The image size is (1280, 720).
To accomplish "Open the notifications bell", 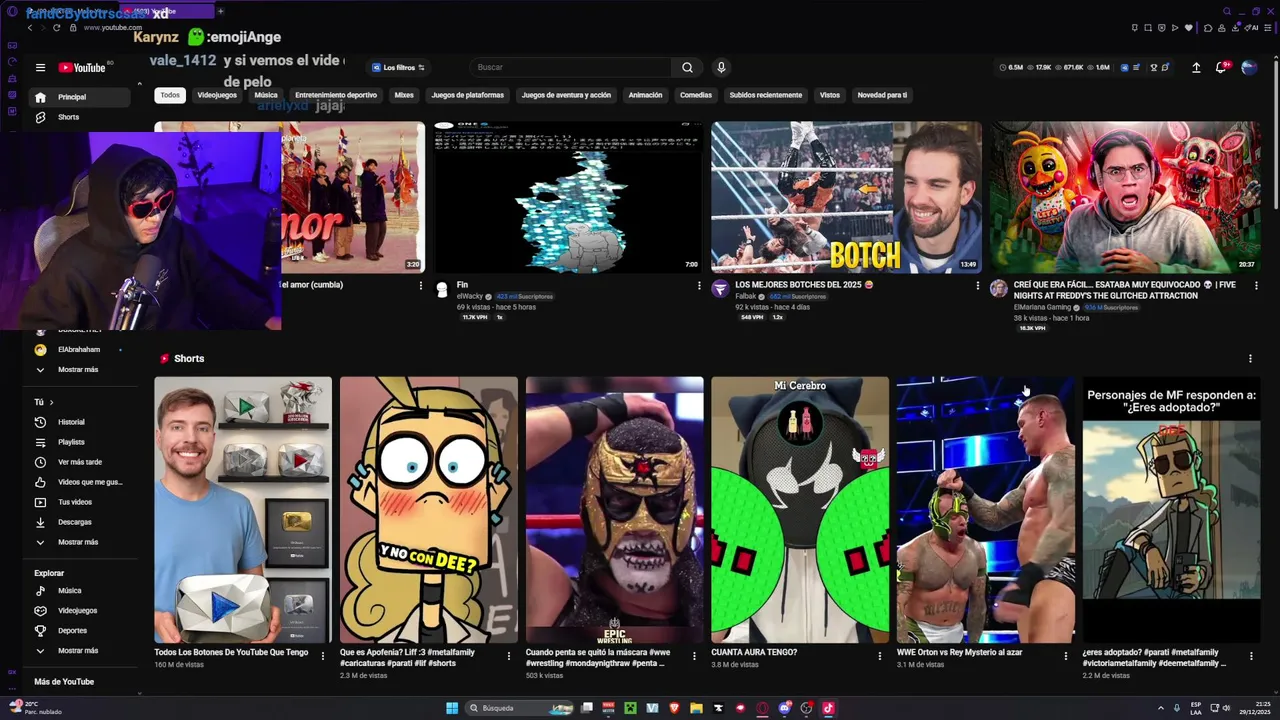I will pyautogui.click(x=1221, y=67).
